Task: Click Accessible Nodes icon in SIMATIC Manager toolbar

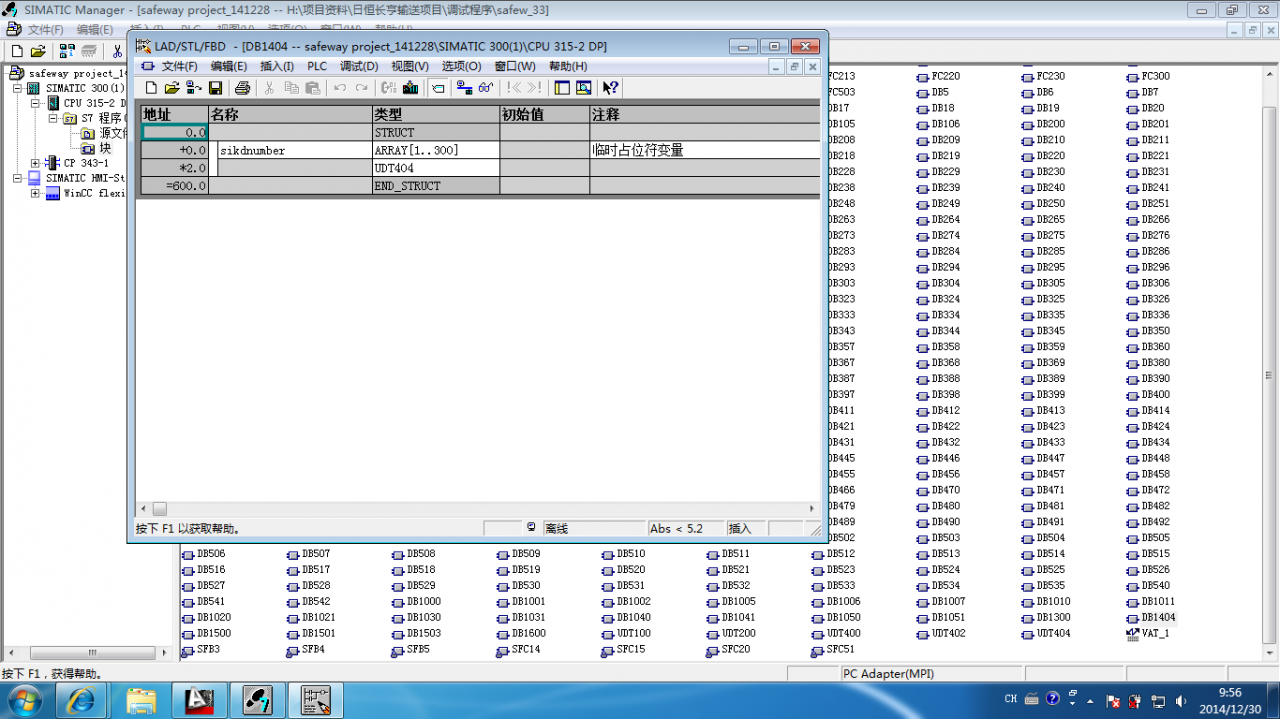Action: pos(67,51)
